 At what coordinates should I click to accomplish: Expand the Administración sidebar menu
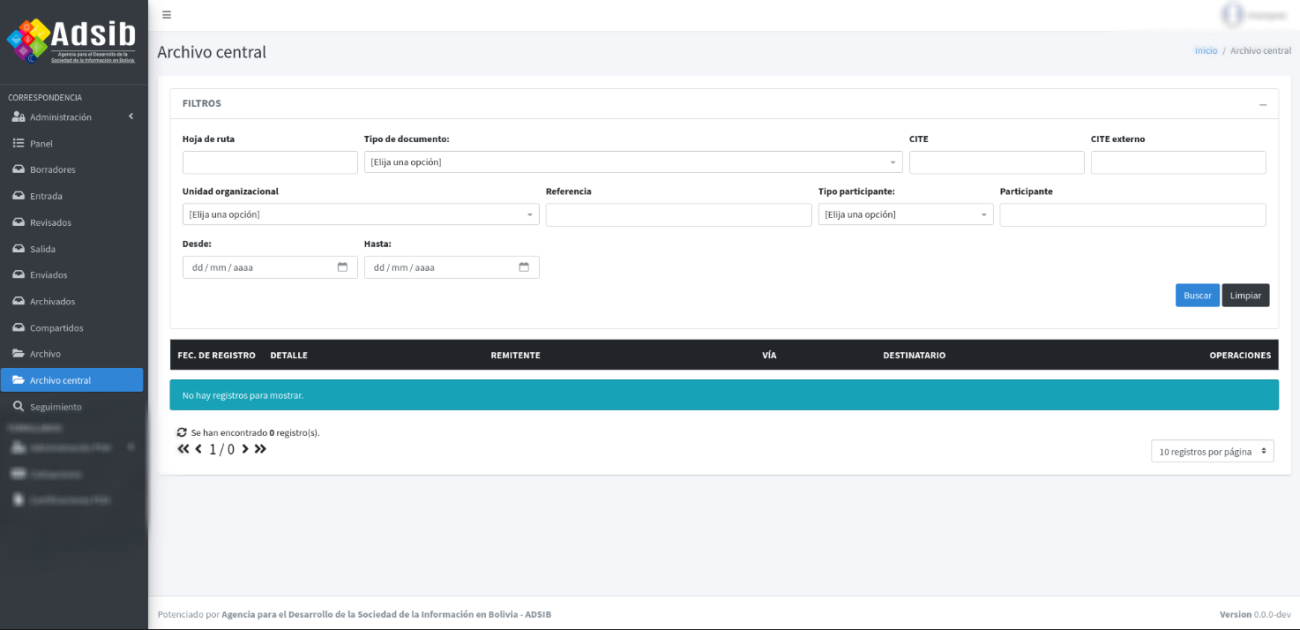point(72,117)
